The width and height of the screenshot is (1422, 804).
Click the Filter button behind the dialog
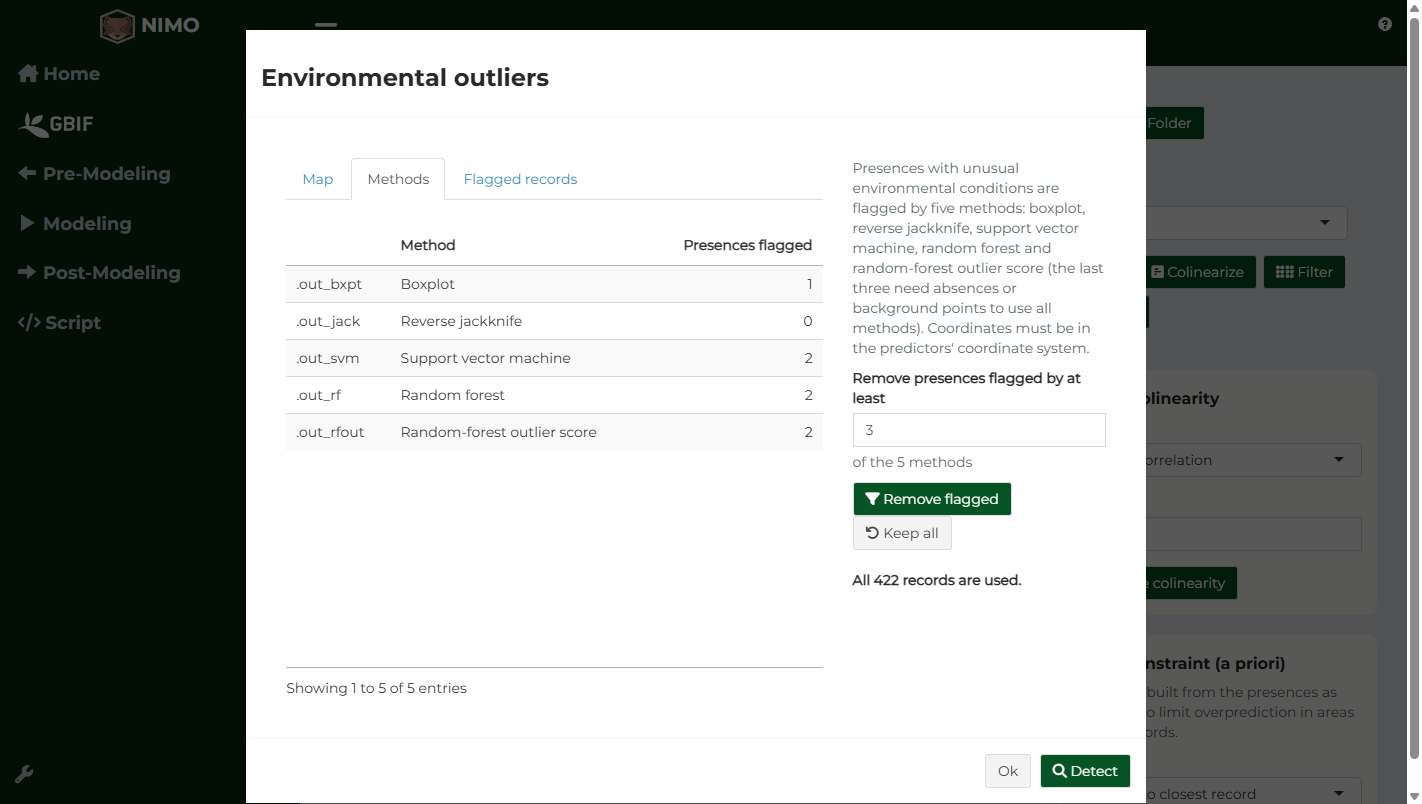pyautogui.click(x=1304, y=272)
